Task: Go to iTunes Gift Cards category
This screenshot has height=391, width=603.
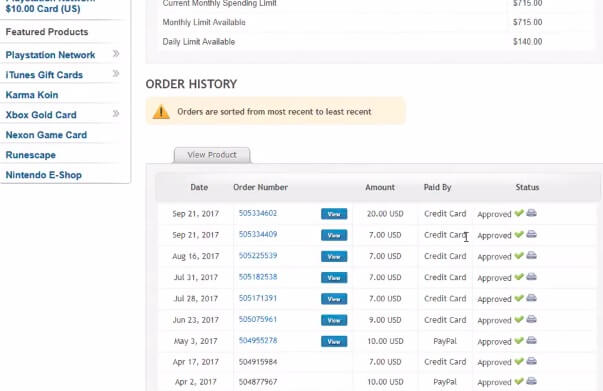Action: click(44, 75)
